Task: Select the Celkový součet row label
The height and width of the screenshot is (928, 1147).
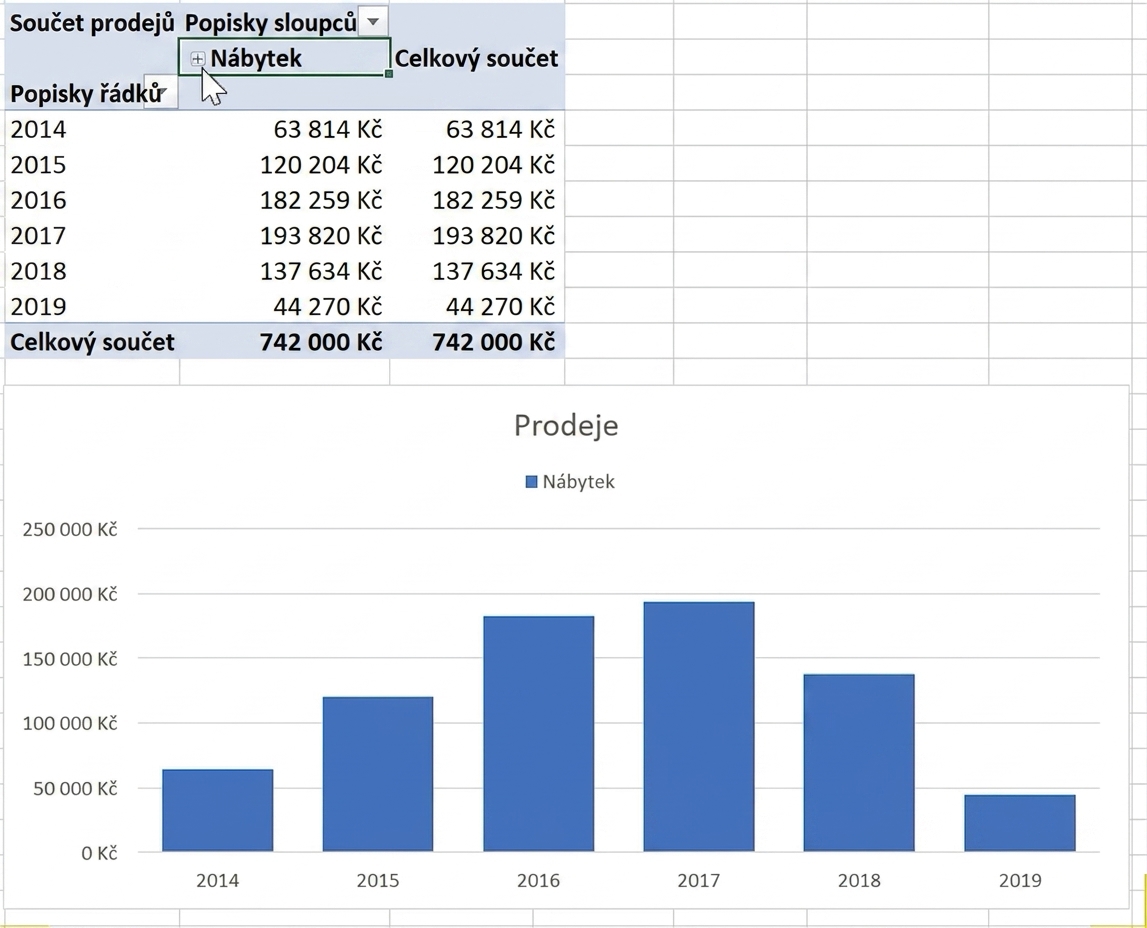Action: click(92, 342)
